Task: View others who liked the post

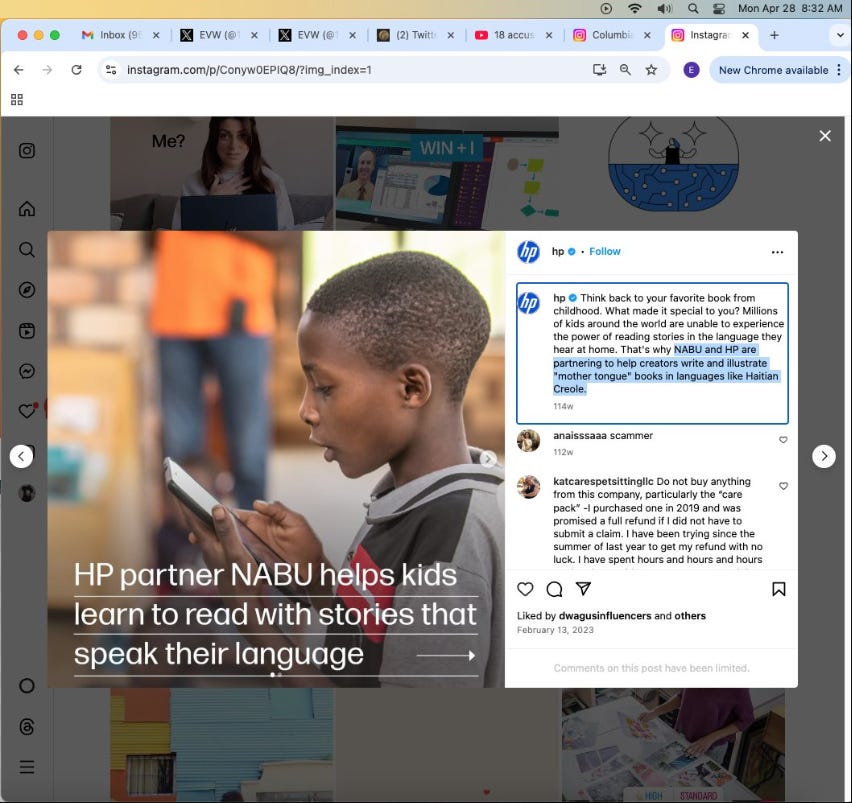Action: click(690, 616)
